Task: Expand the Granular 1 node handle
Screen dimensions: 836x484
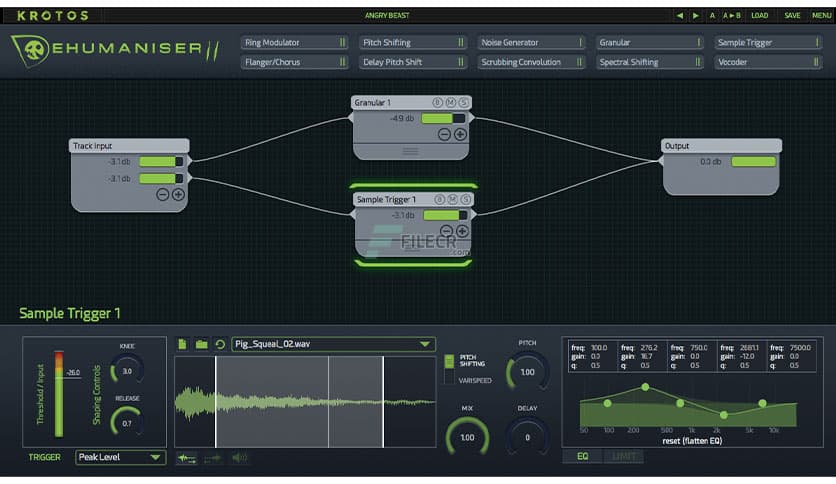Action: pyautogui.click(x=410, y=151)
